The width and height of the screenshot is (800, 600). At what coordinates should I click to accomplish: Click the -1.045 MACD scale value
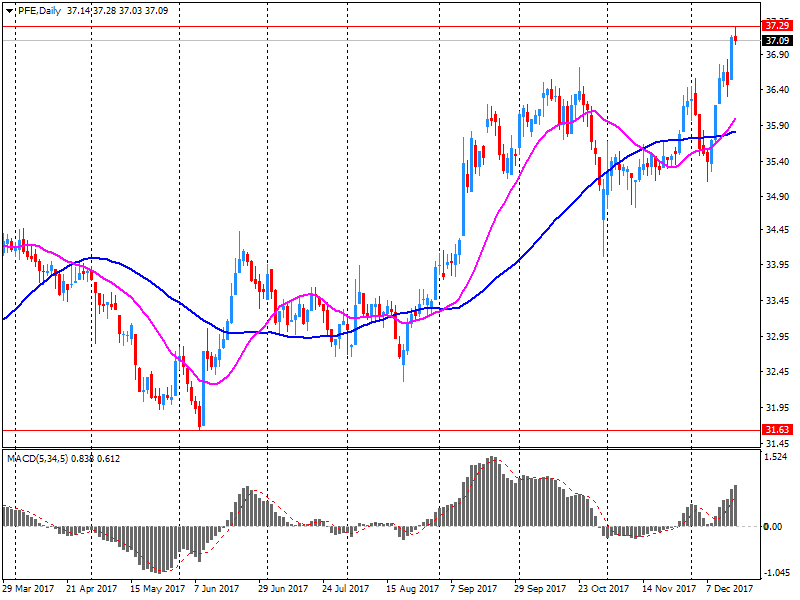click(x=777, y=573)
